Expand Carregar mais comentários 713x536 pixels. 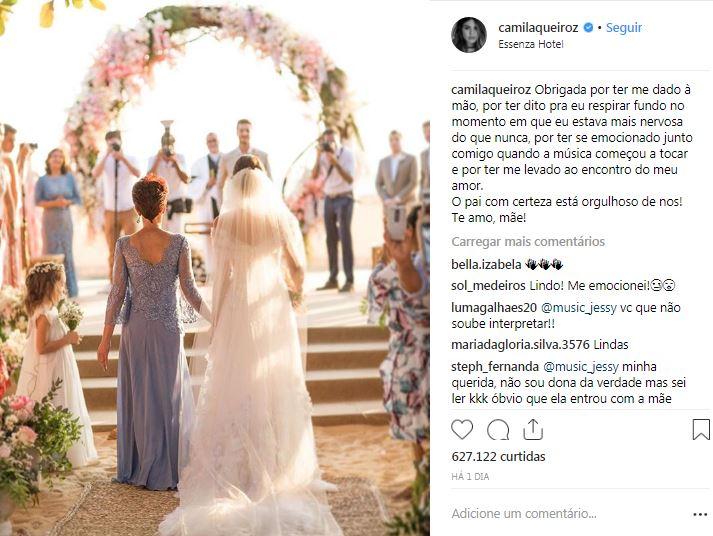tap(528, 241)
